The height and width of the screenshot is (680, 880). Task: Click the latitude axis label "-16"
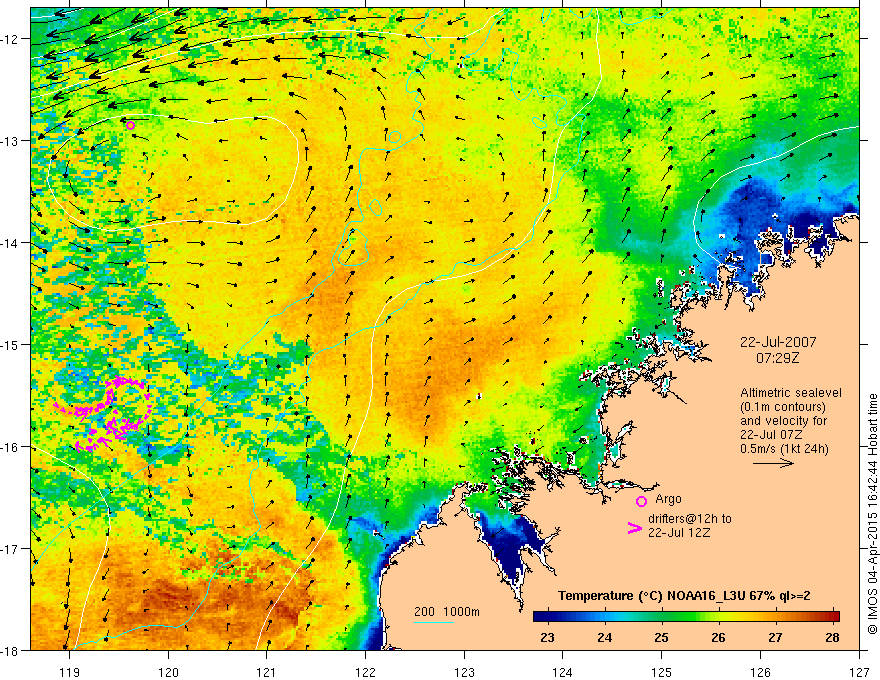pos(11,447)
